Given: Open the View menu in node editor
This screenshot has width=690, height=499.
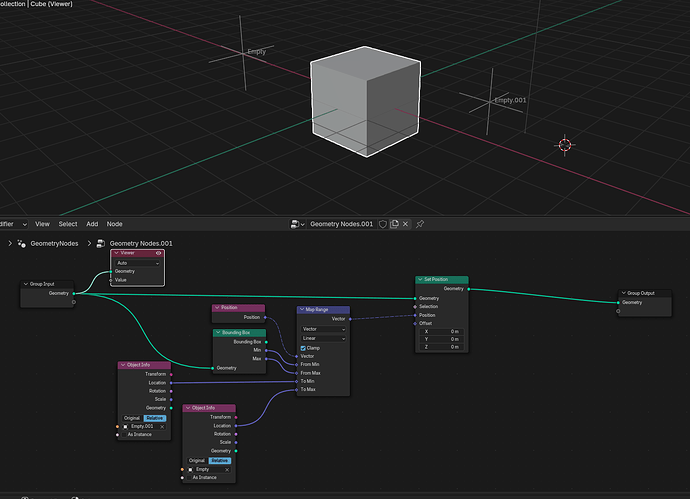Looking at the screenshot, I should pyautogui.click(x=42, y=224).
